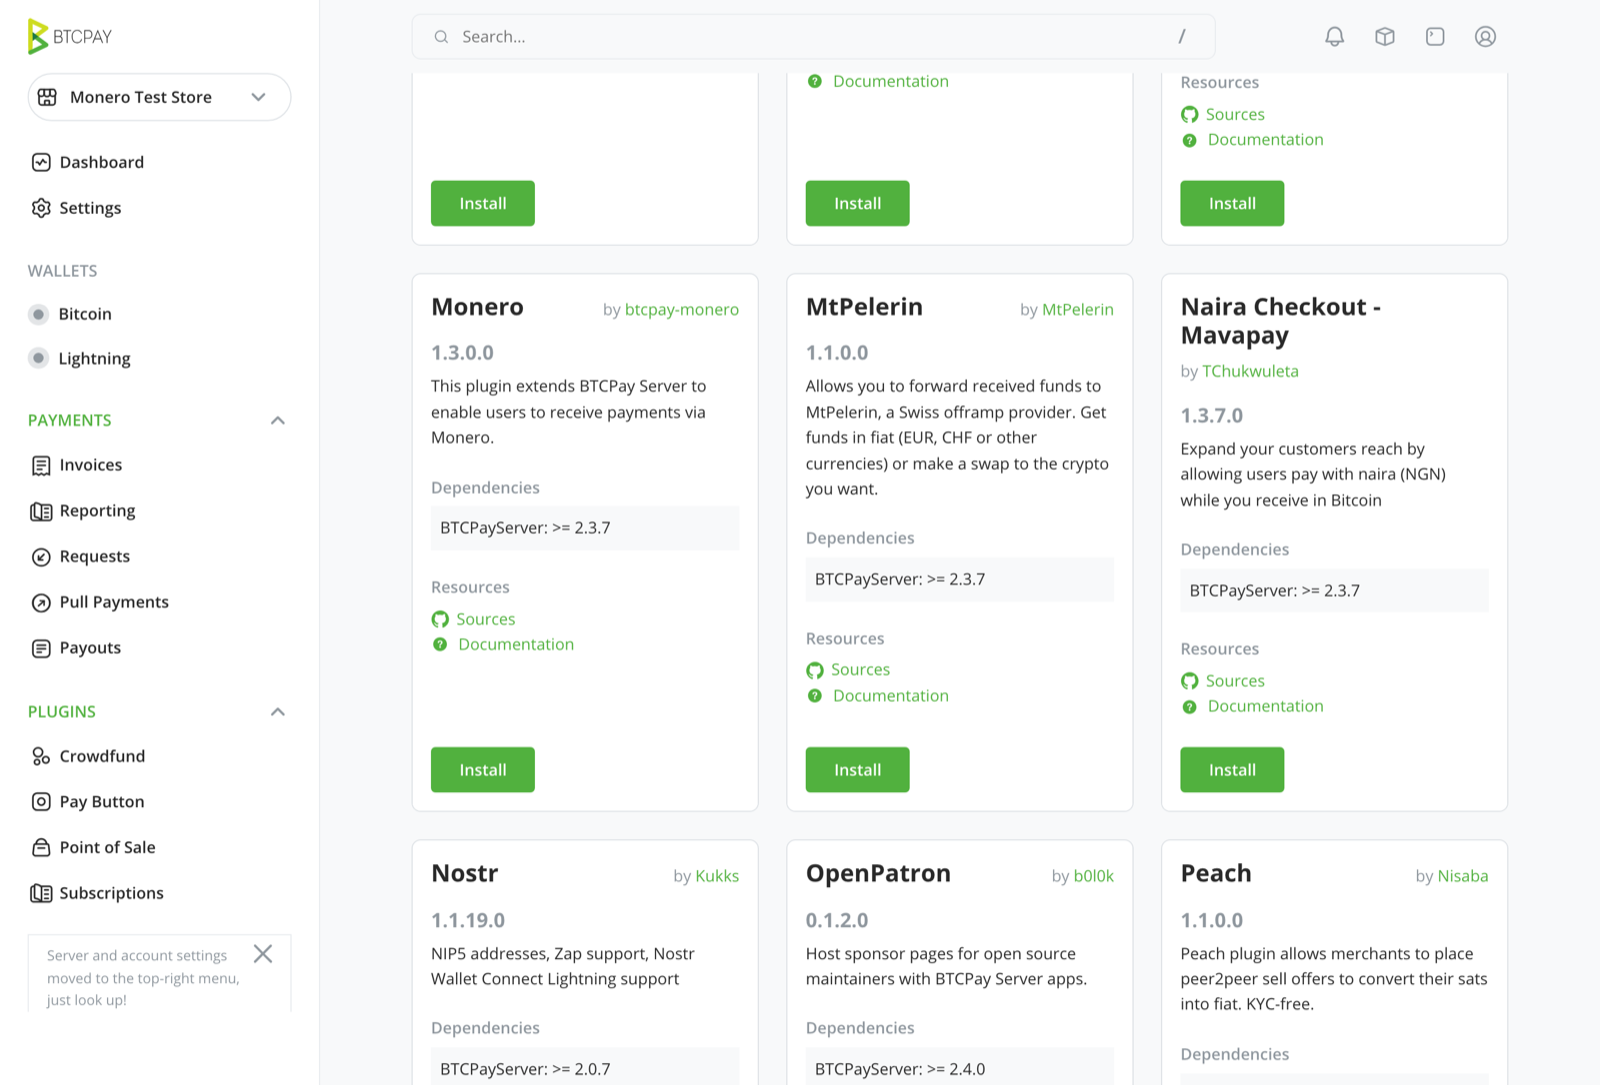The image size is (1600, 1085).
Task: Install the MtPelerin plugin
Action: point(858,770)
